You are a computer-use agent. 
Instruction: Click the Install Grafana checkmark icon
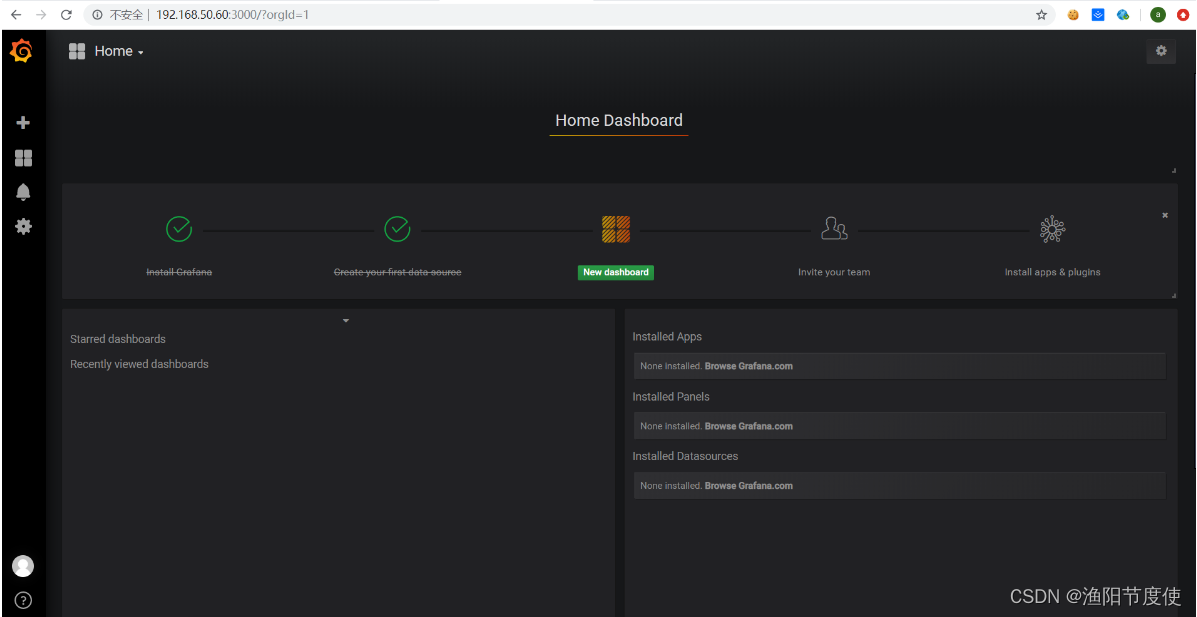(x=179, y=228)
